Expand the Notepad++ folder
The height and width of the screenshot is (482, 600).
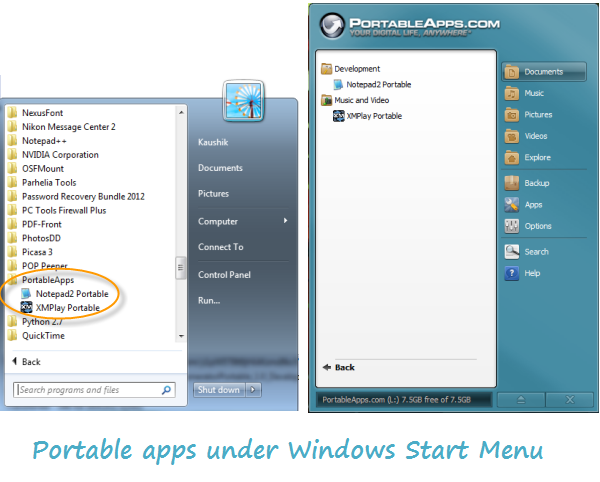tap(37, 141)
